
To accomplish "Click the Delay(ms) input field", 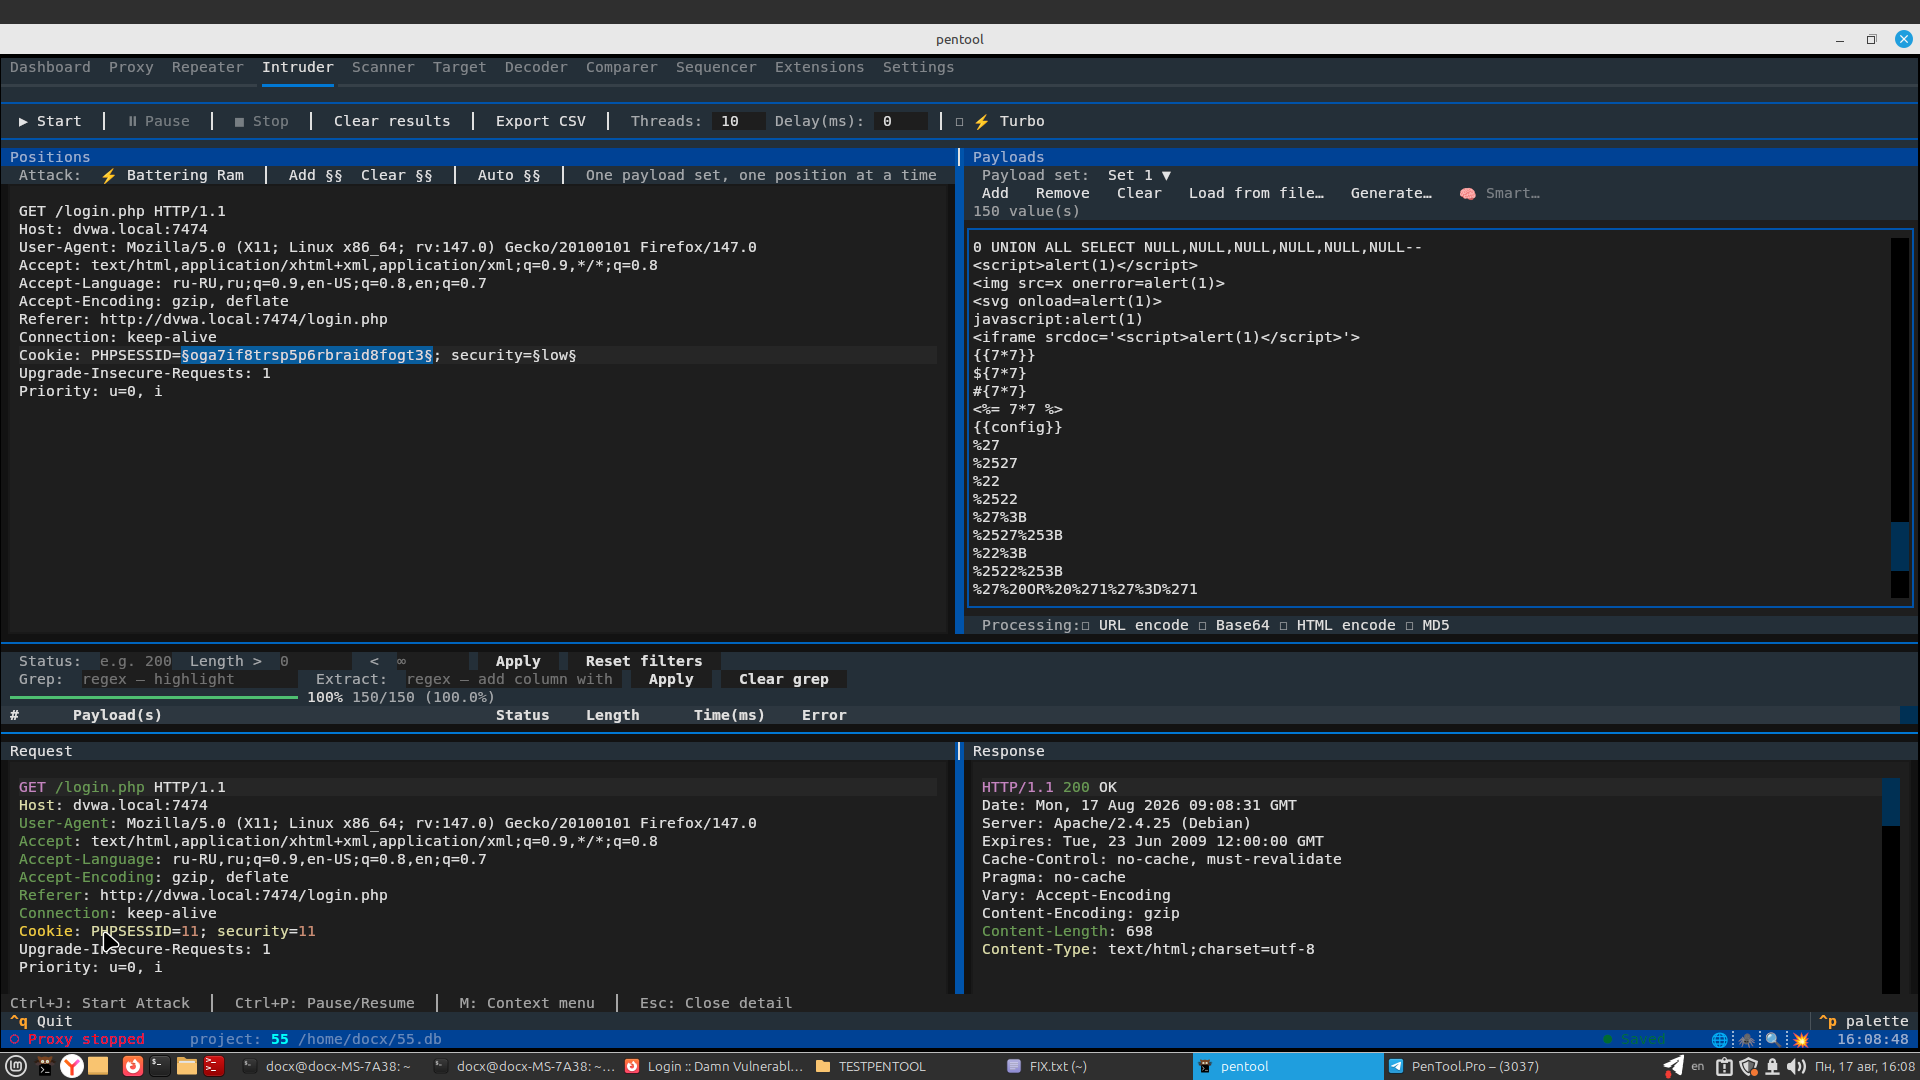I will click(901, 121).
